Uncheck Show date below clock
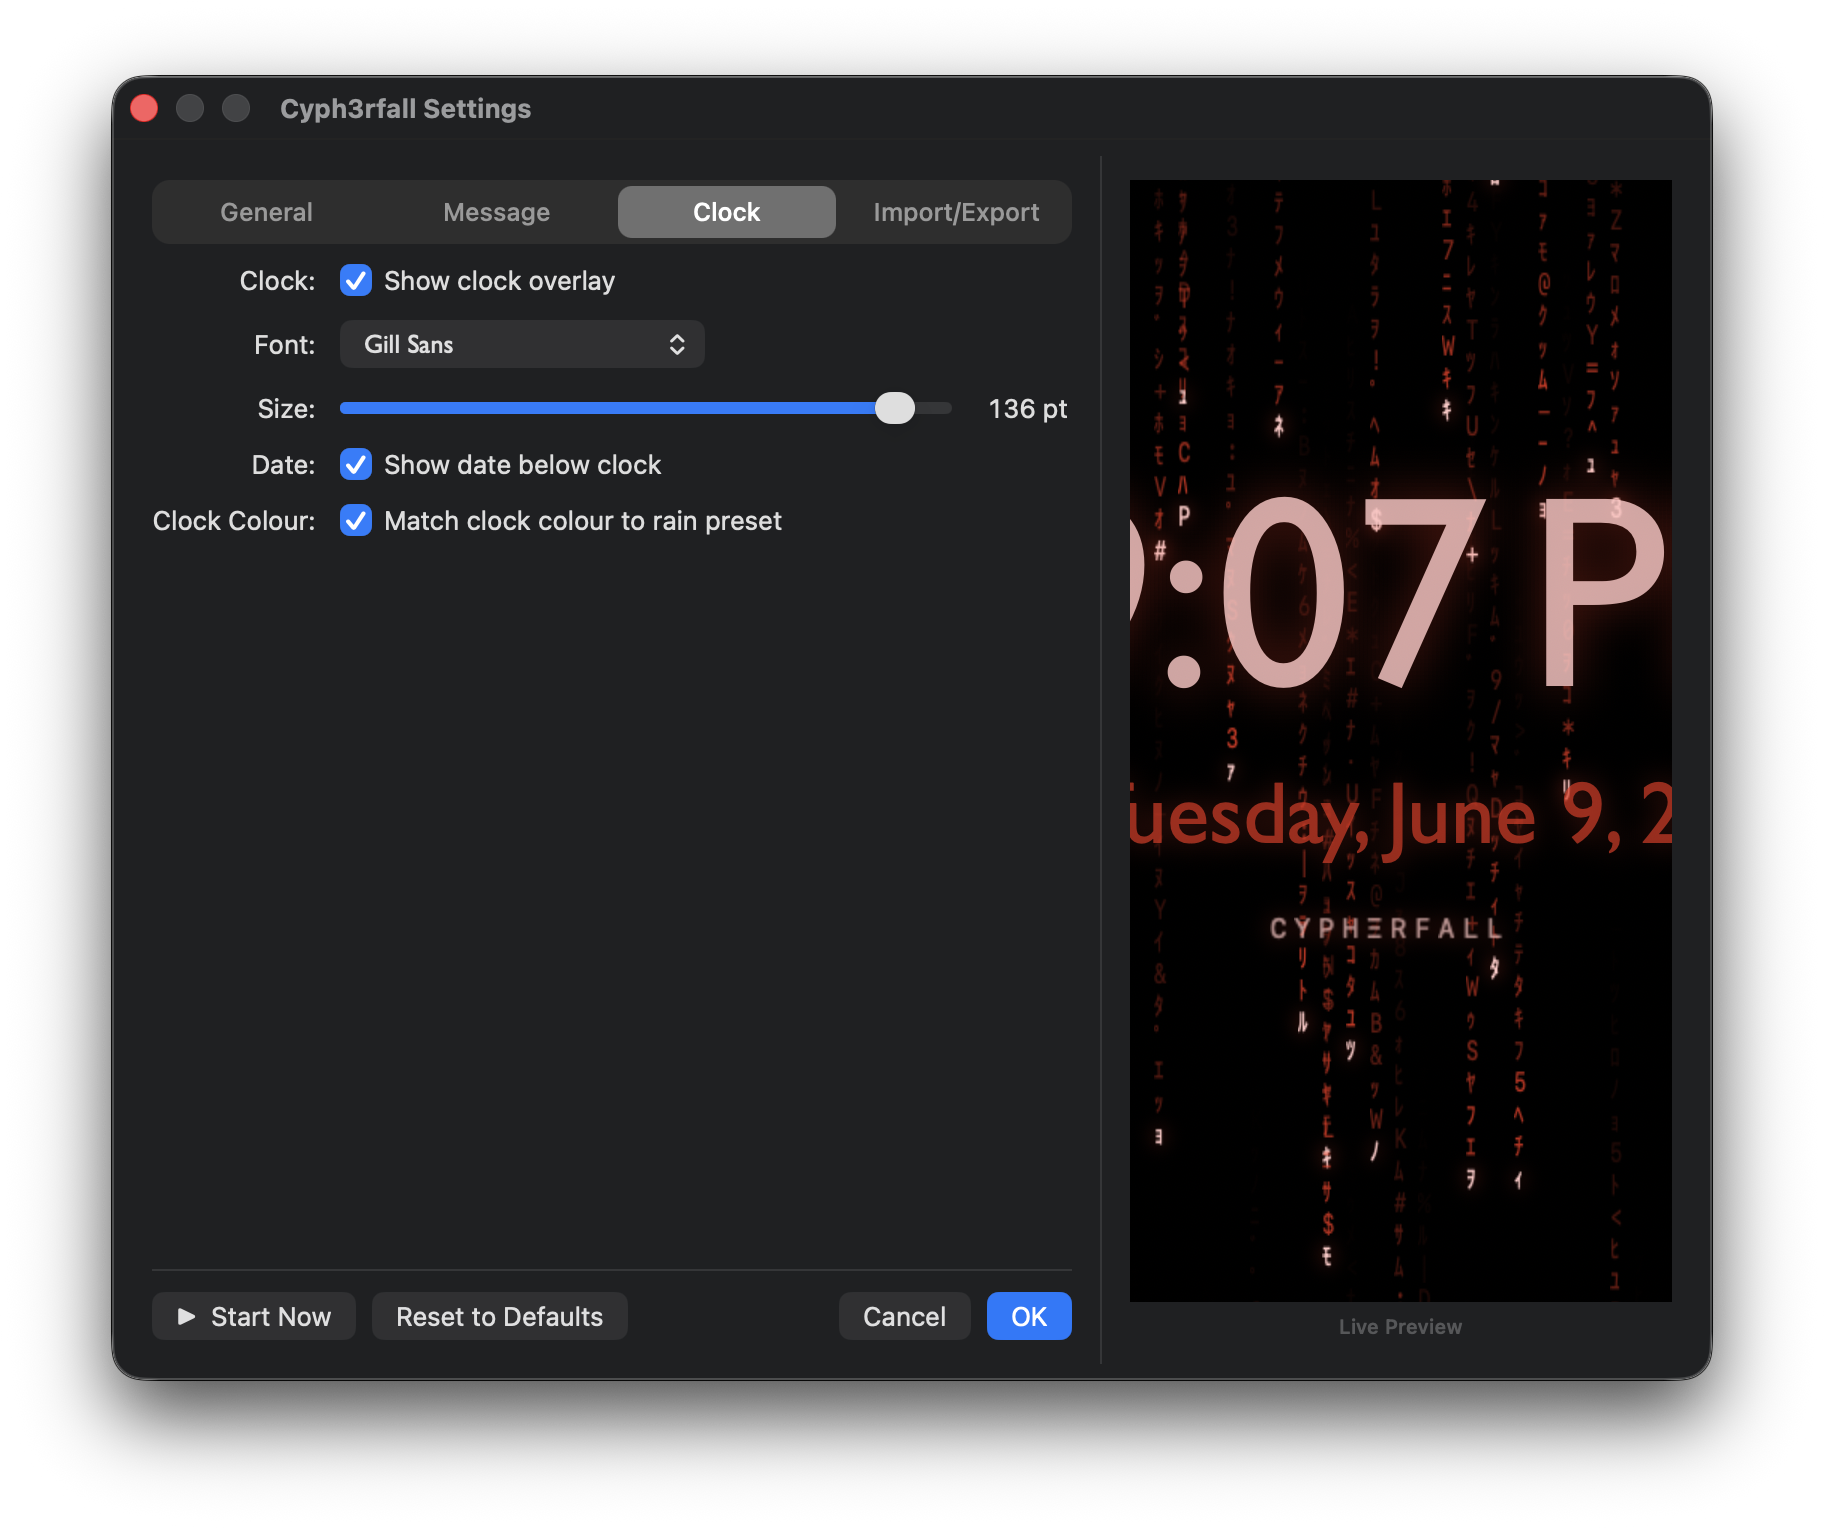The image size is (1824, 1528). 356,465
